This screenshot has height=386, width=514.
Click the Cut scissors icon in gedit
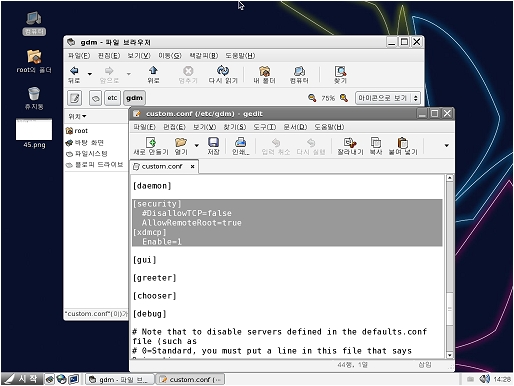[x=350, y=143]
